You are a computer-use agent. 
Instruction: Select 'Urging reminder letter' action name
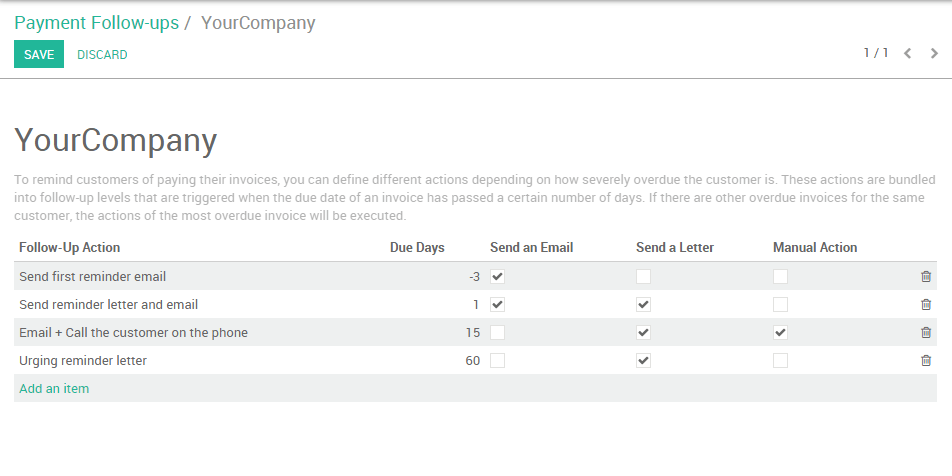click(x=83, y=361)
